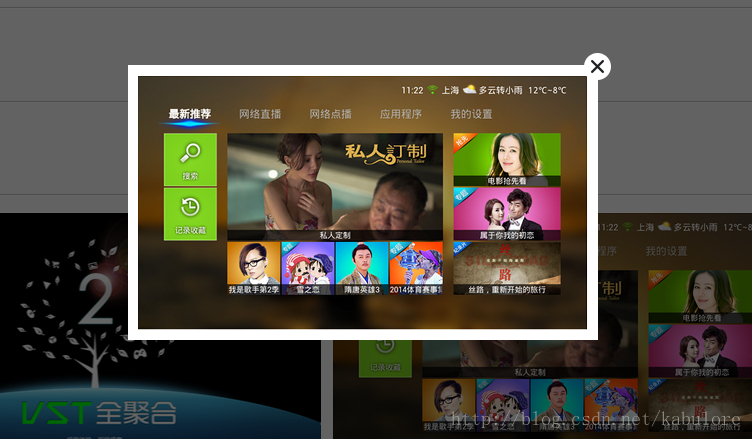Open the 记录收藏 history tile in the popup
The image size is (752, 439).
[190, 214]
